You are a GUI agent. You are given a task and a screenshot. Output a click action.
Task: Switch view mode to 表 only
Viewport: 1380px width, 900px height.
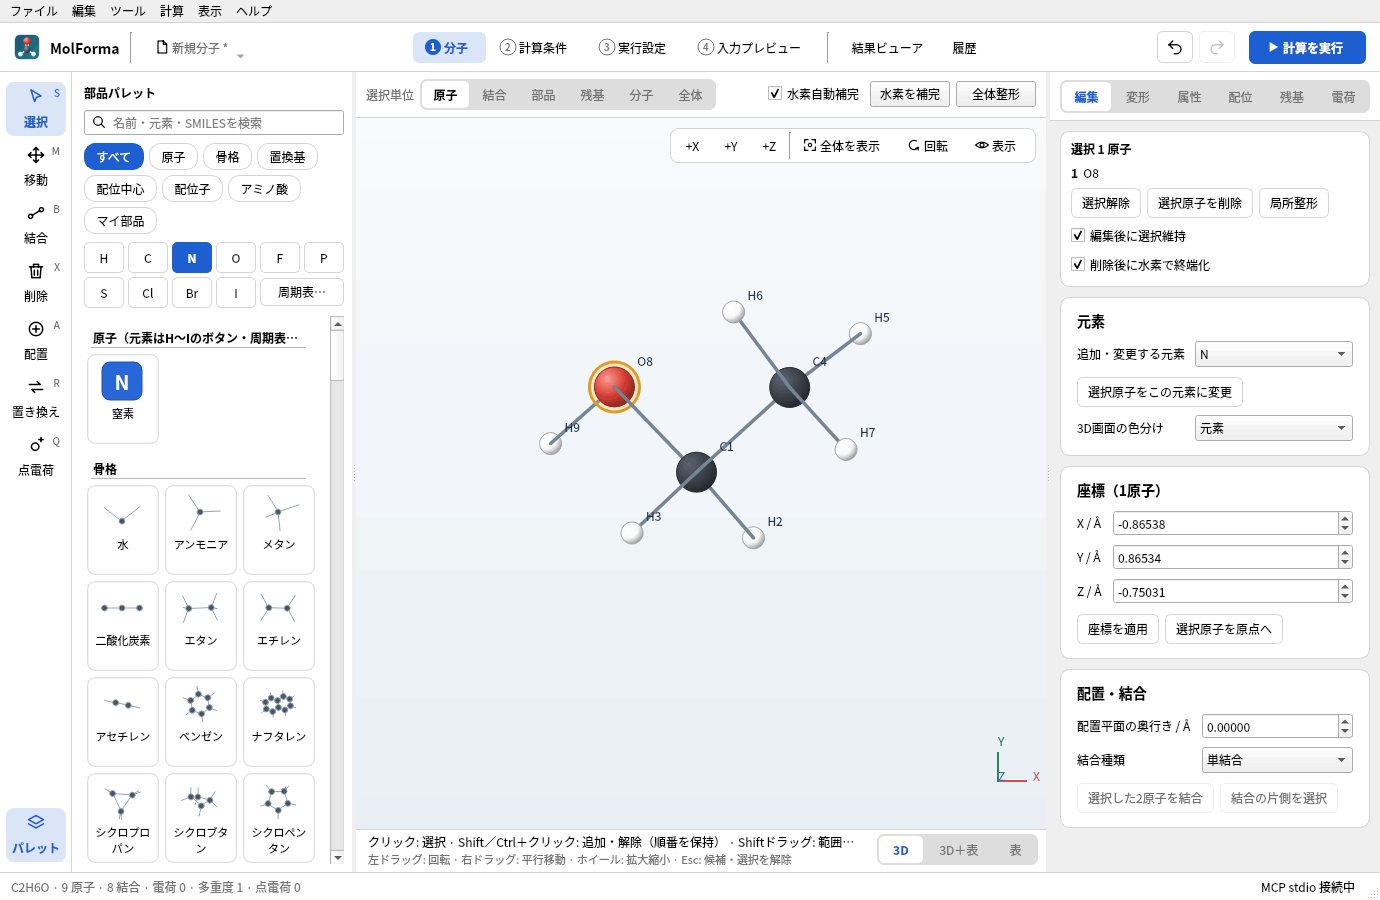click(1015, 850)
